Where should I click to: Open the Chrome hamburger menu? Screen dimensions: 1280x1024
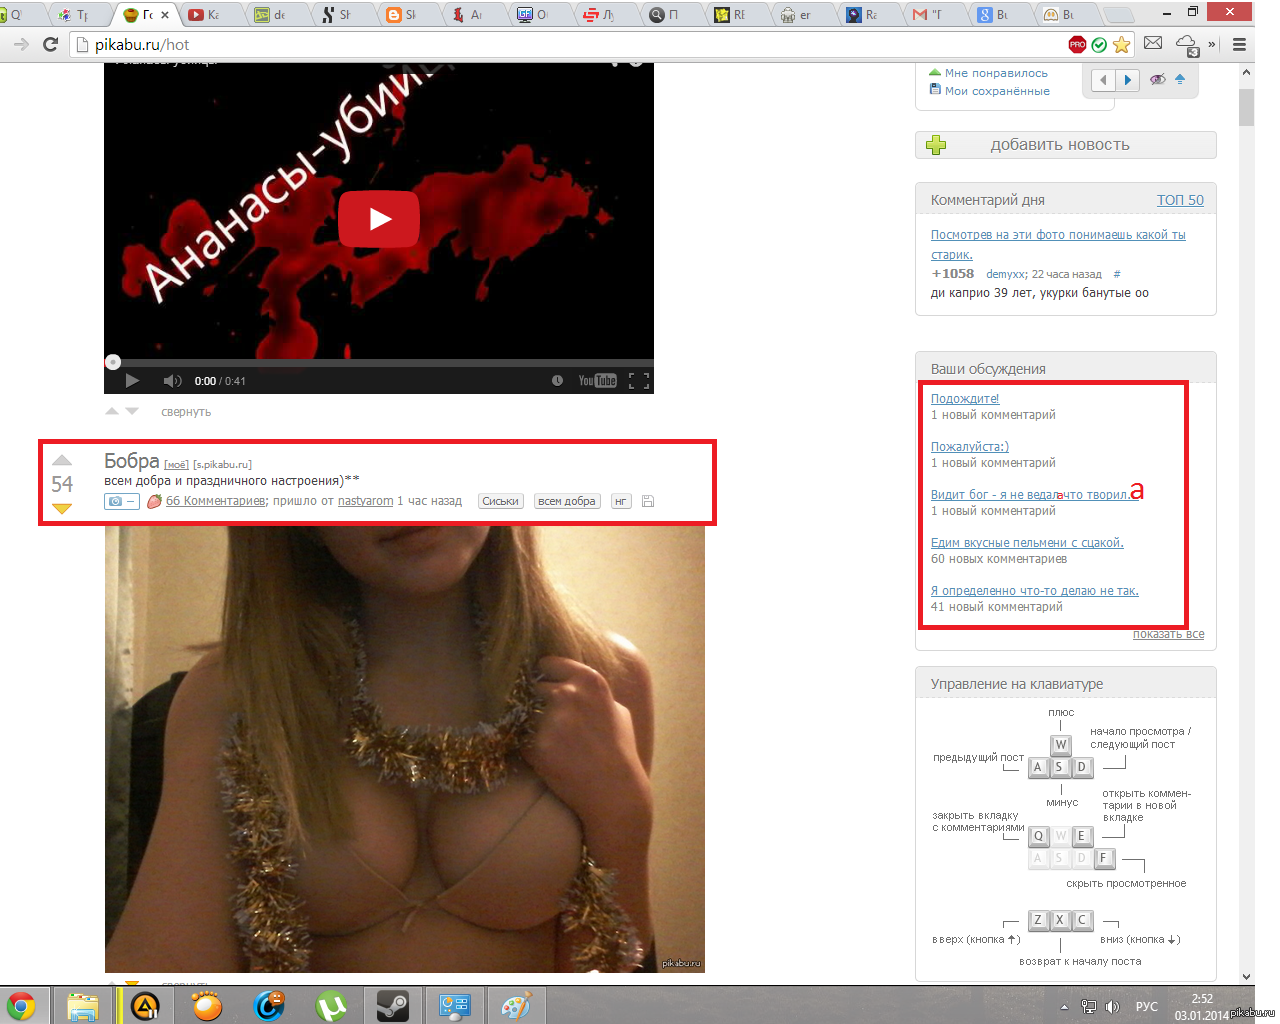tap(1239, 45)
